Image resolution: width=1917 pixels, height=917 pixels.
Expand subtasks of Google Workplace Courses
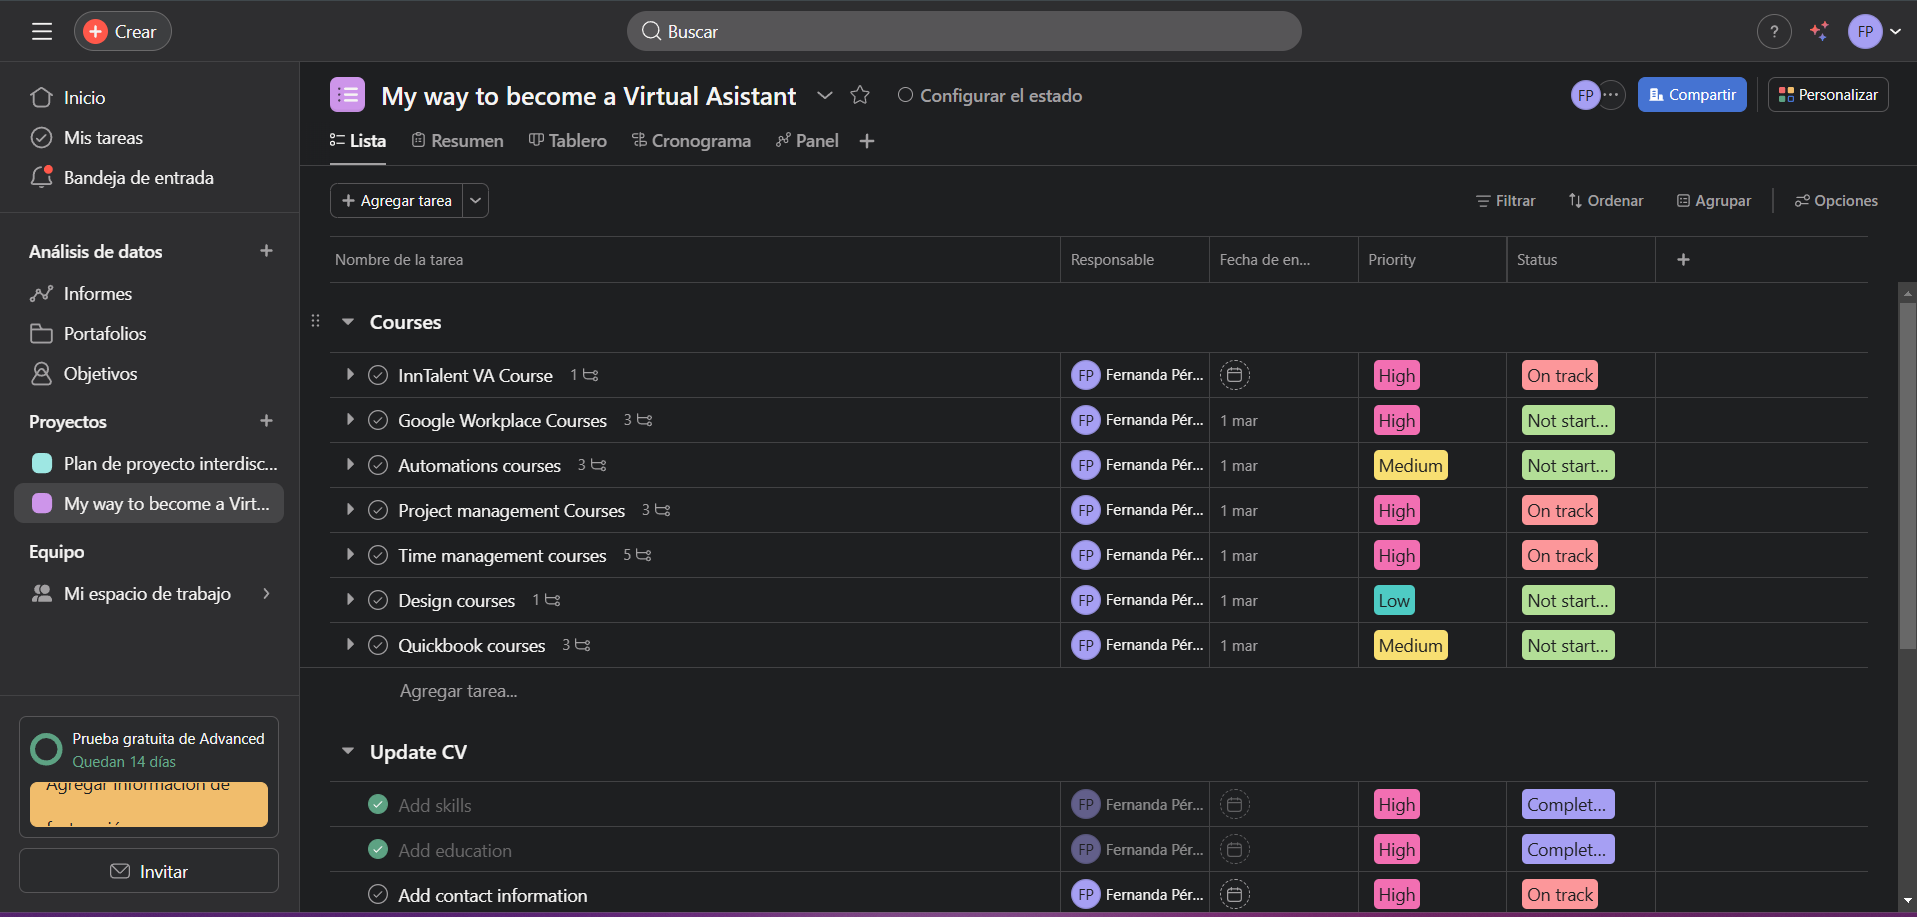pos(350,420)
